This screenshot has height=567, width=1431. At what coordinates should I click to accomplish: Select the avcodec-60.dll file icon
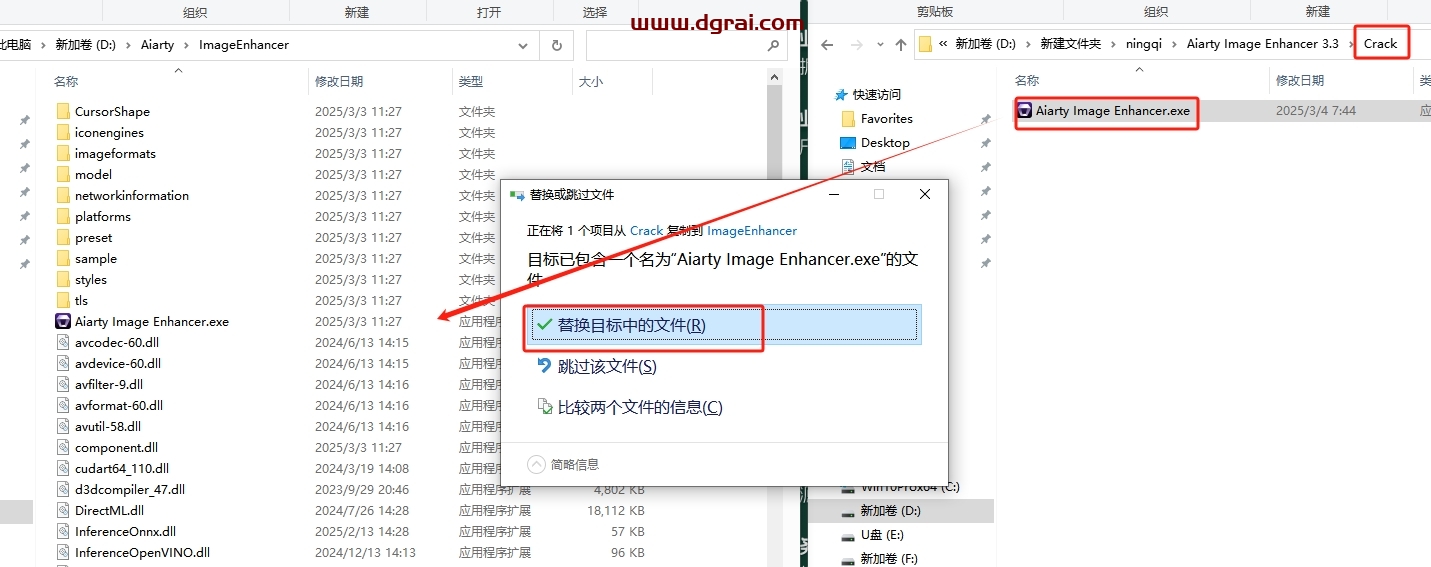click(63, 343)
